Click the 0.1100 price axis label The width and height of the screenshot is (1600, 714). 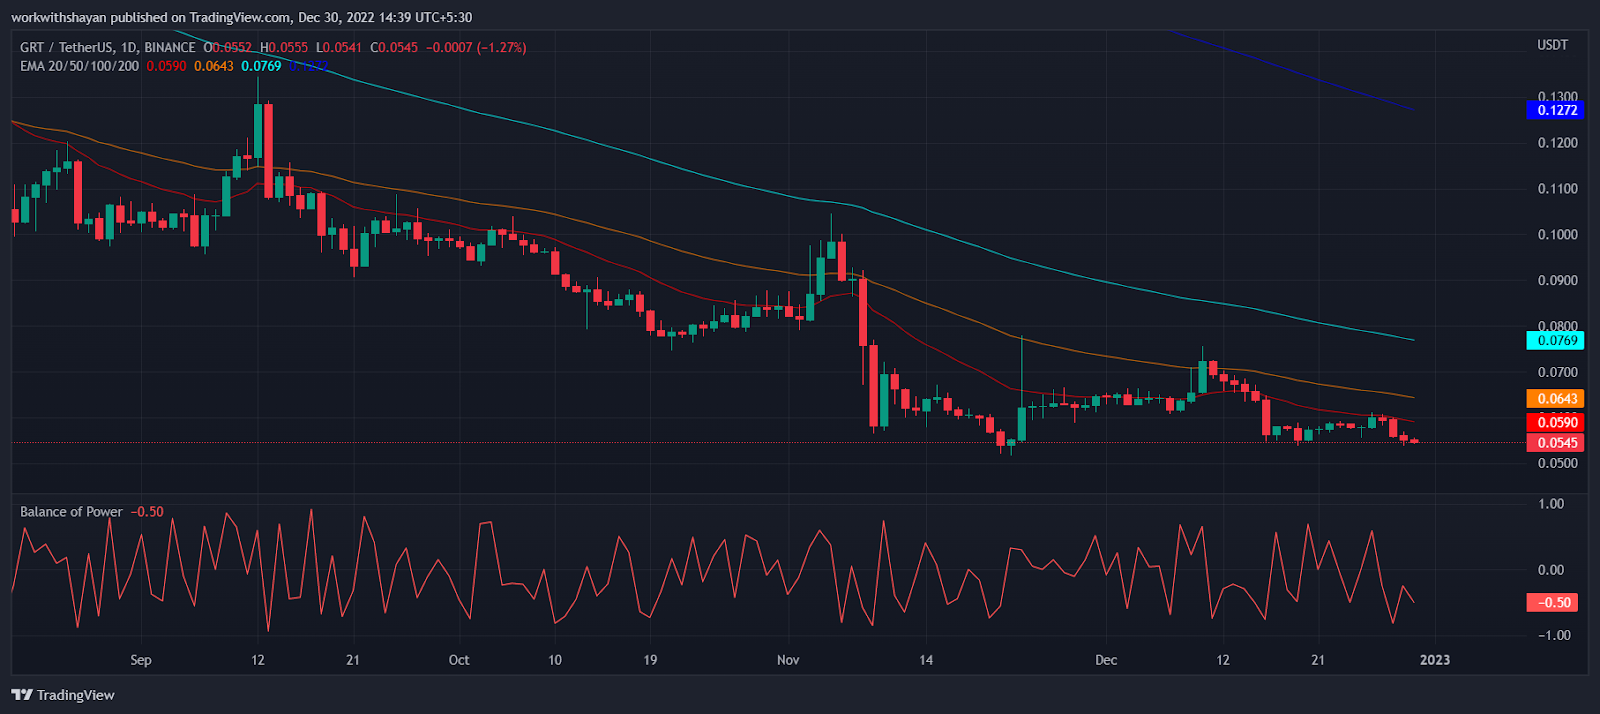point(1558,189)
